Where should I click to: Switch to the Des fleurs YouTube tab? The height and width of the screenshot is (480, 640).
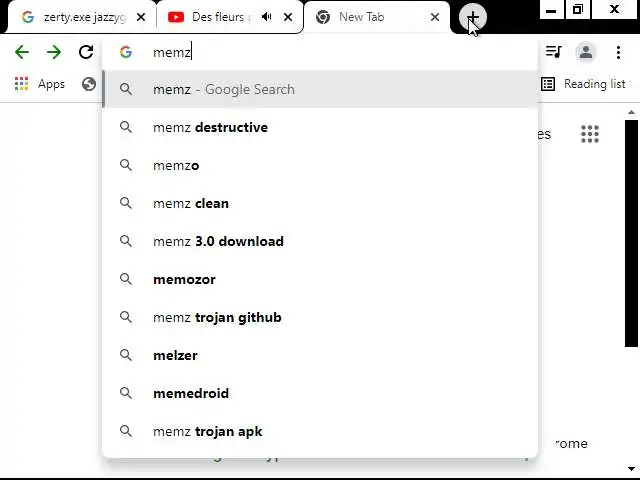tap(215, 17)
